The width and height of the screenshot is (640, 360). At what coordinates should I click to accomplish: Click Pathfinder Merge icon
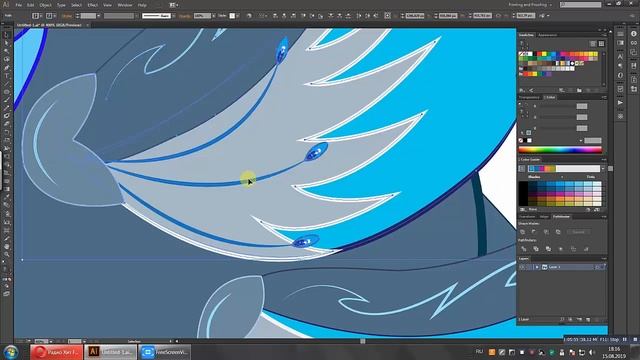tap(548, 249)
